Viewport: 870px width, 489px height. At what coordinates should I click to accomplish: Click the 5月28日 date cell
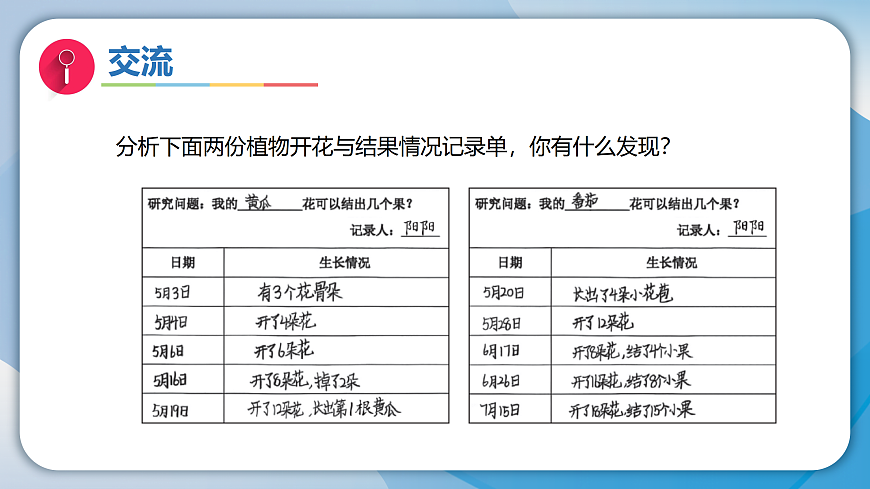click(x=510, y=322)
